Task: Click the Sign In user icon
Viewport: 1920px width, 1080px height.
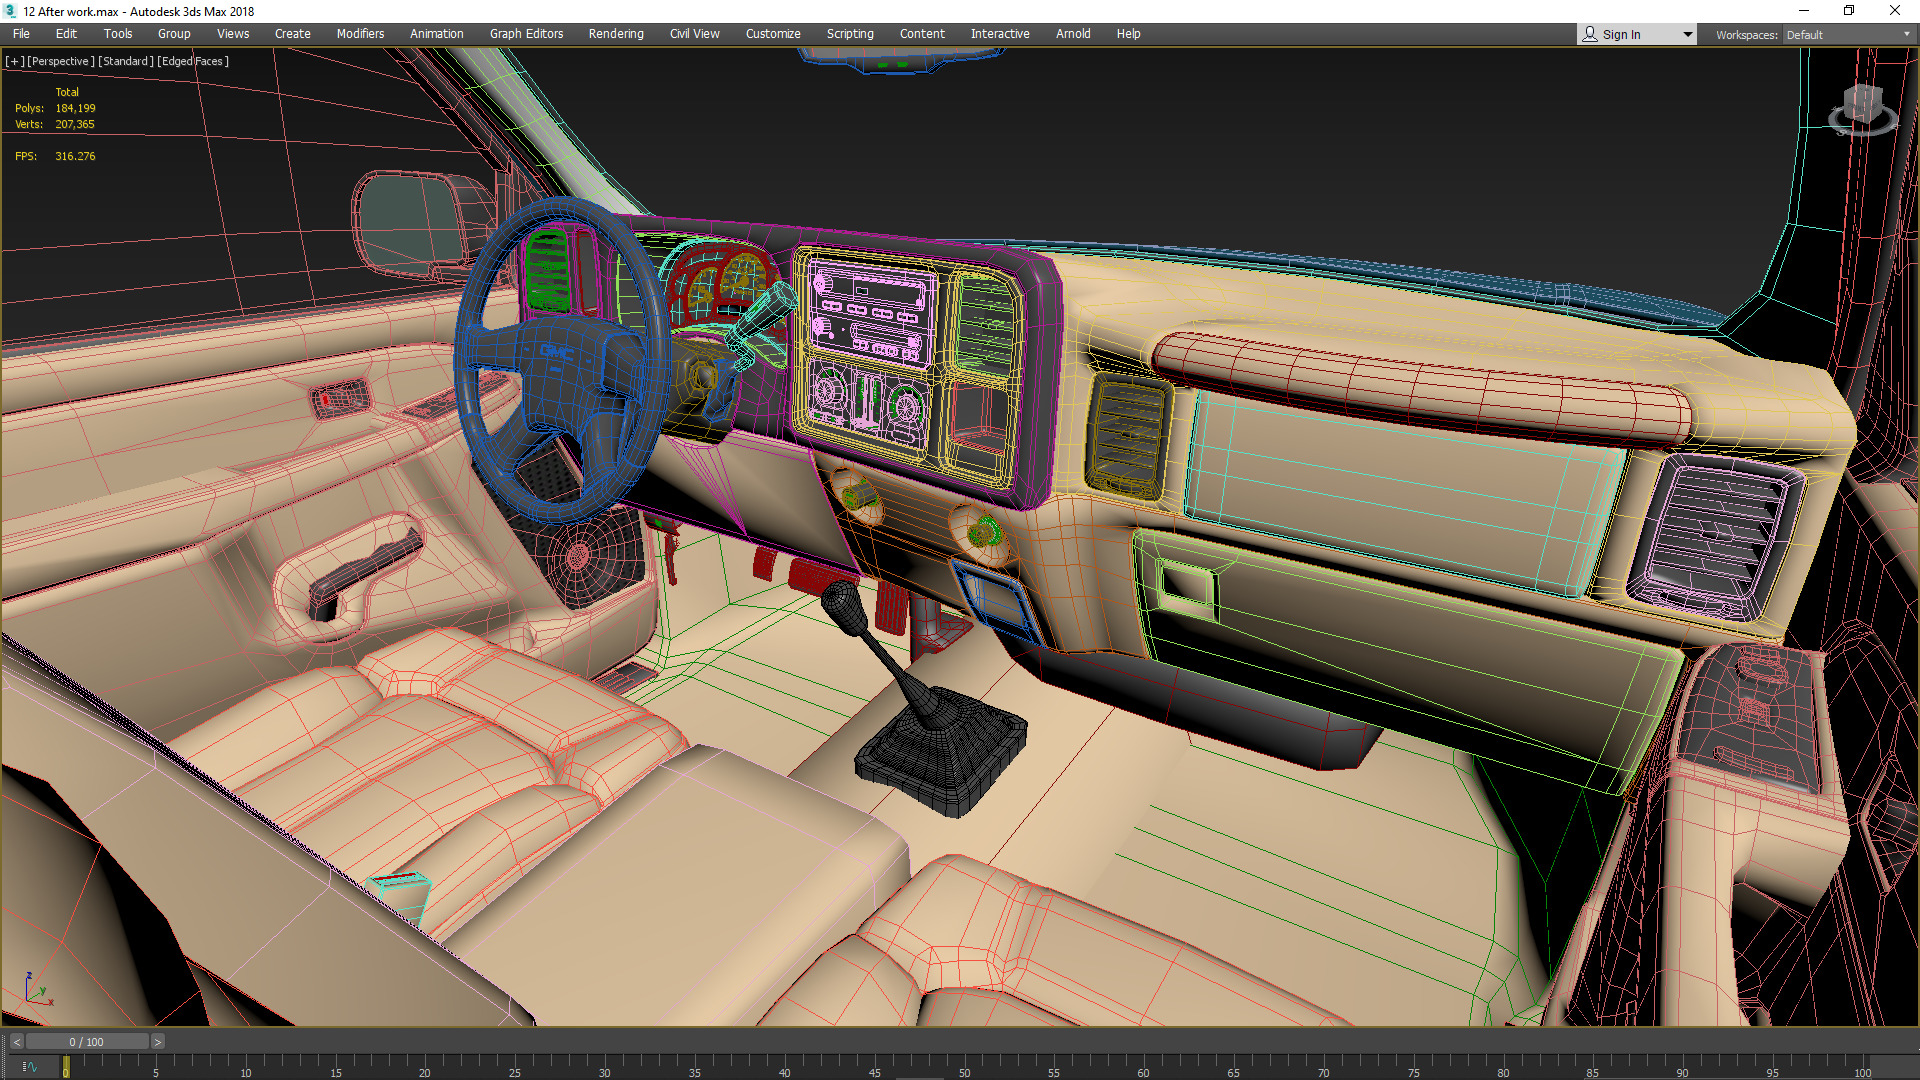Action: tap(1590, 34)
